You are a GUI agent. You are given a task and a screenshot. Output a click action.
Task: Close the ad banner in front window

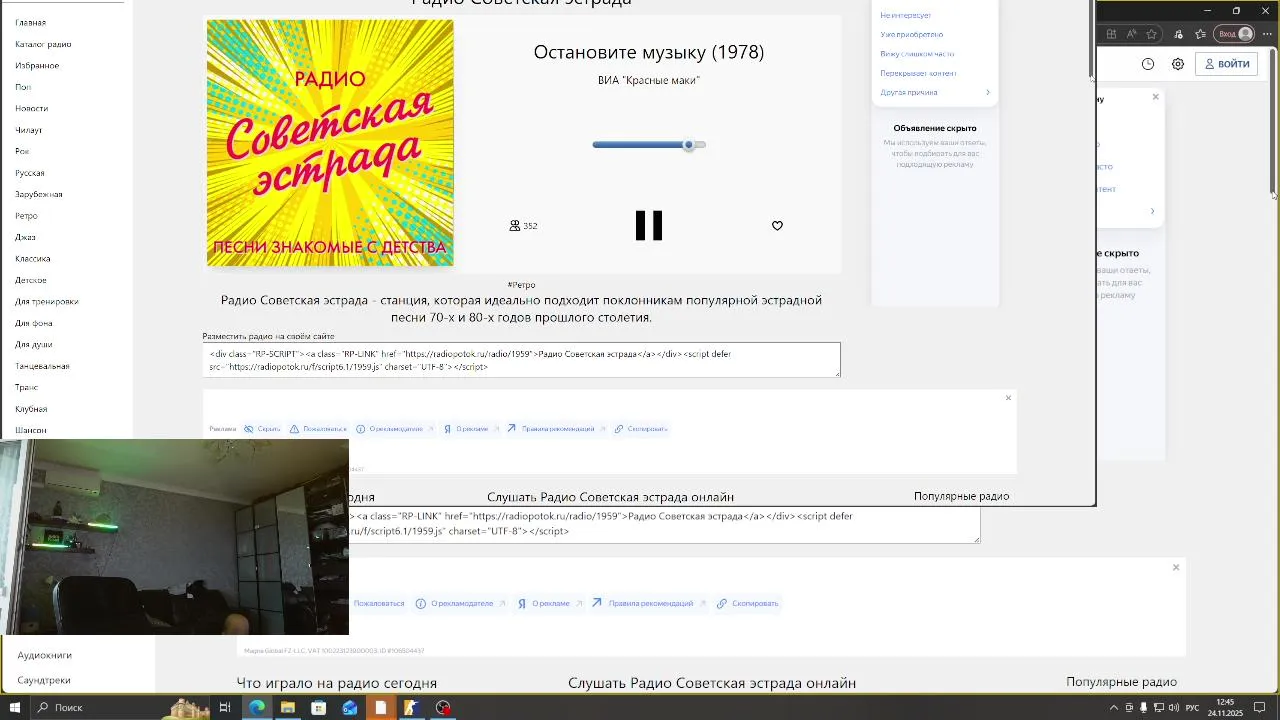click(1008, 398)
